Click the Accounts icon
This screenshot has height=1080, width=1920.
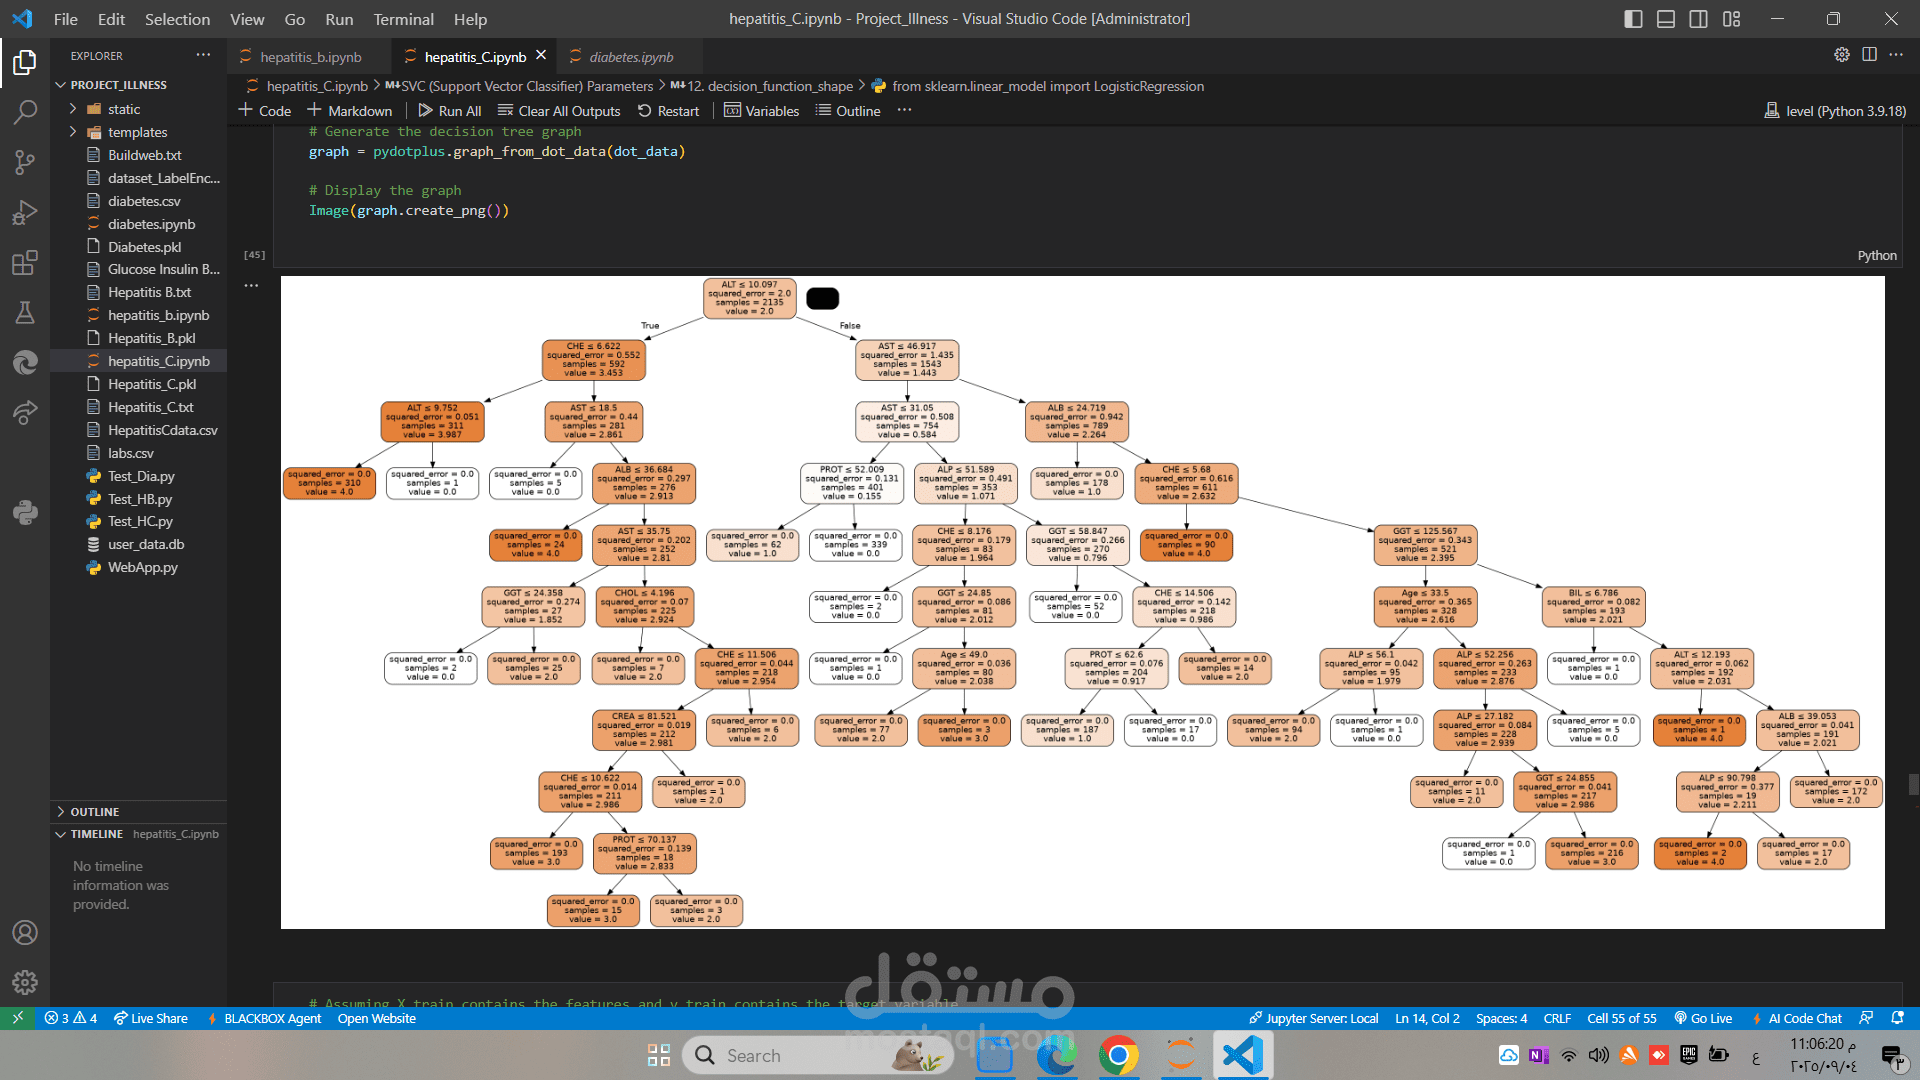click(25, 933)
